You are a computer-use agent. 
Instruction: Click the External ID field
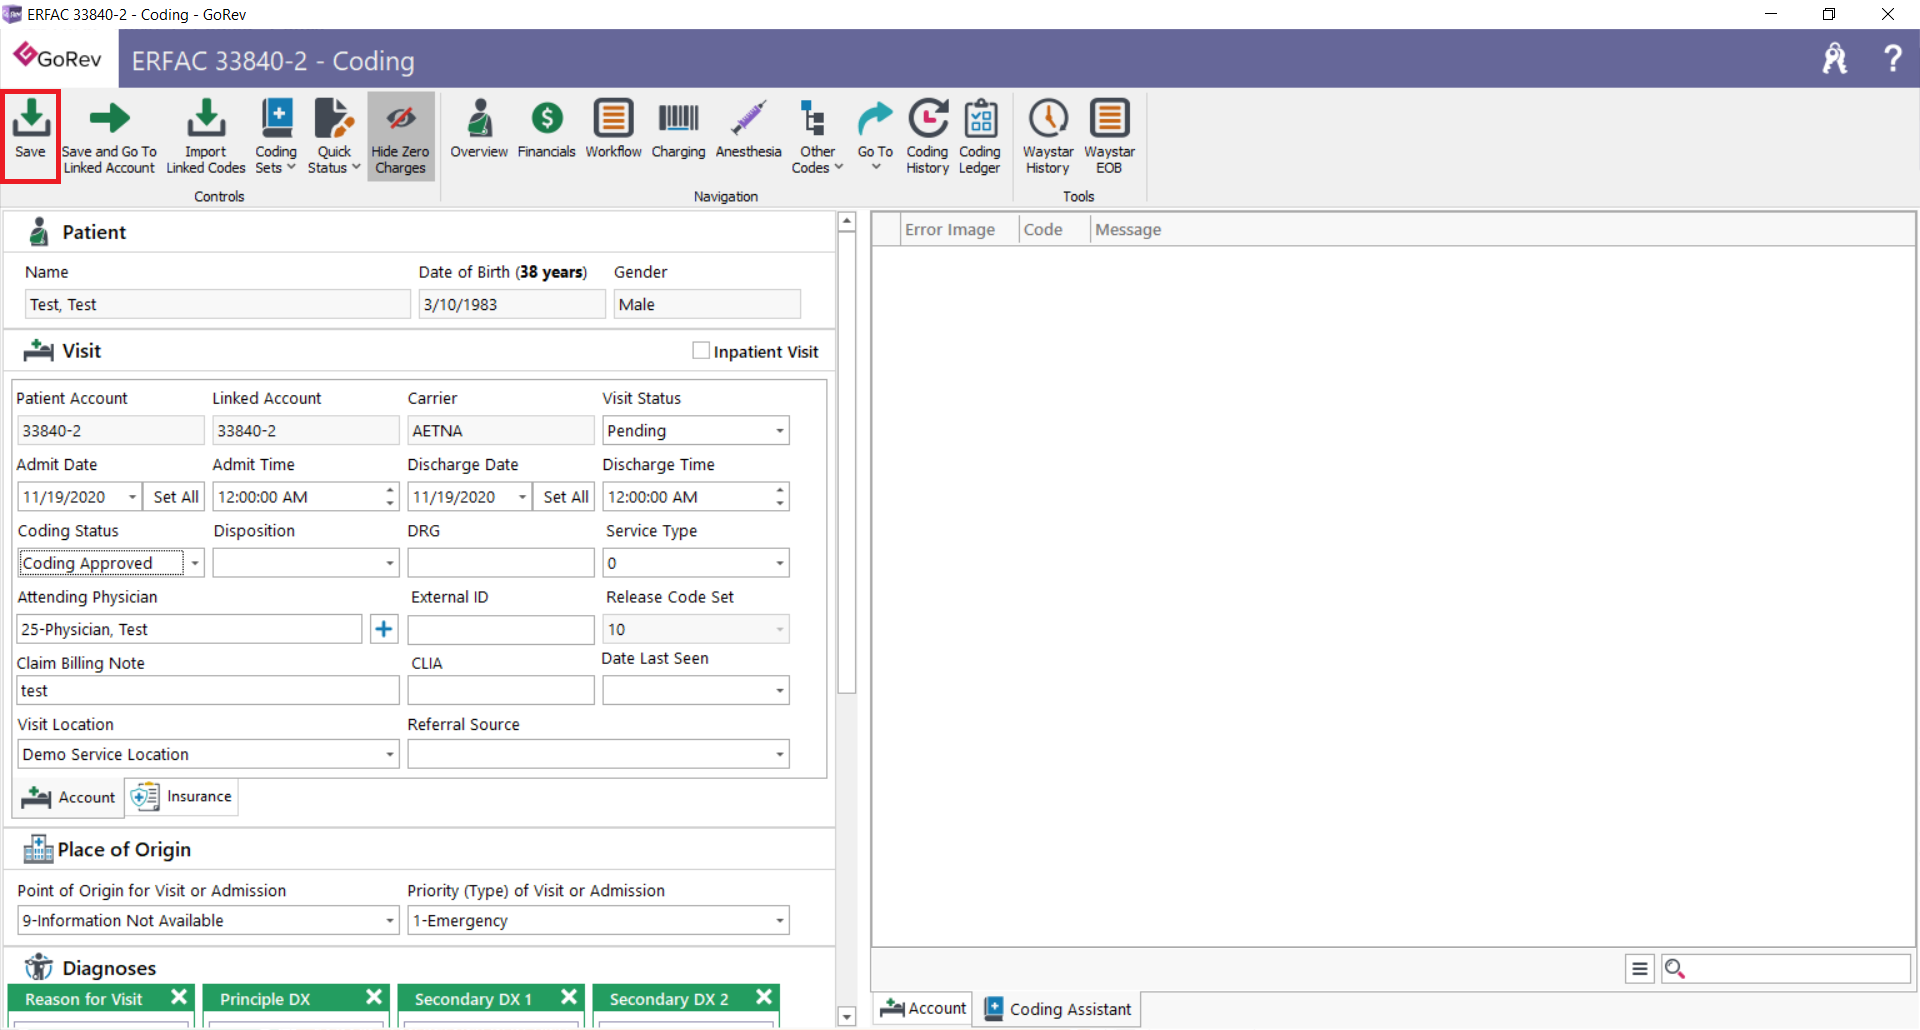click(501, 629)
